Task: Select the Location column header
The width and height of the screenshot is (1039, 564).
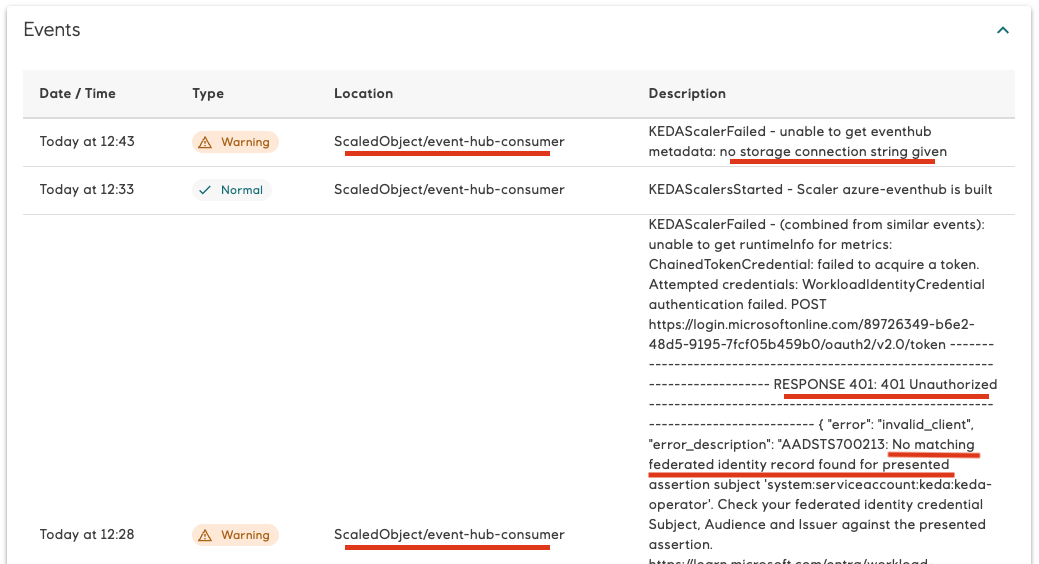Action: (x=363, y=93)
